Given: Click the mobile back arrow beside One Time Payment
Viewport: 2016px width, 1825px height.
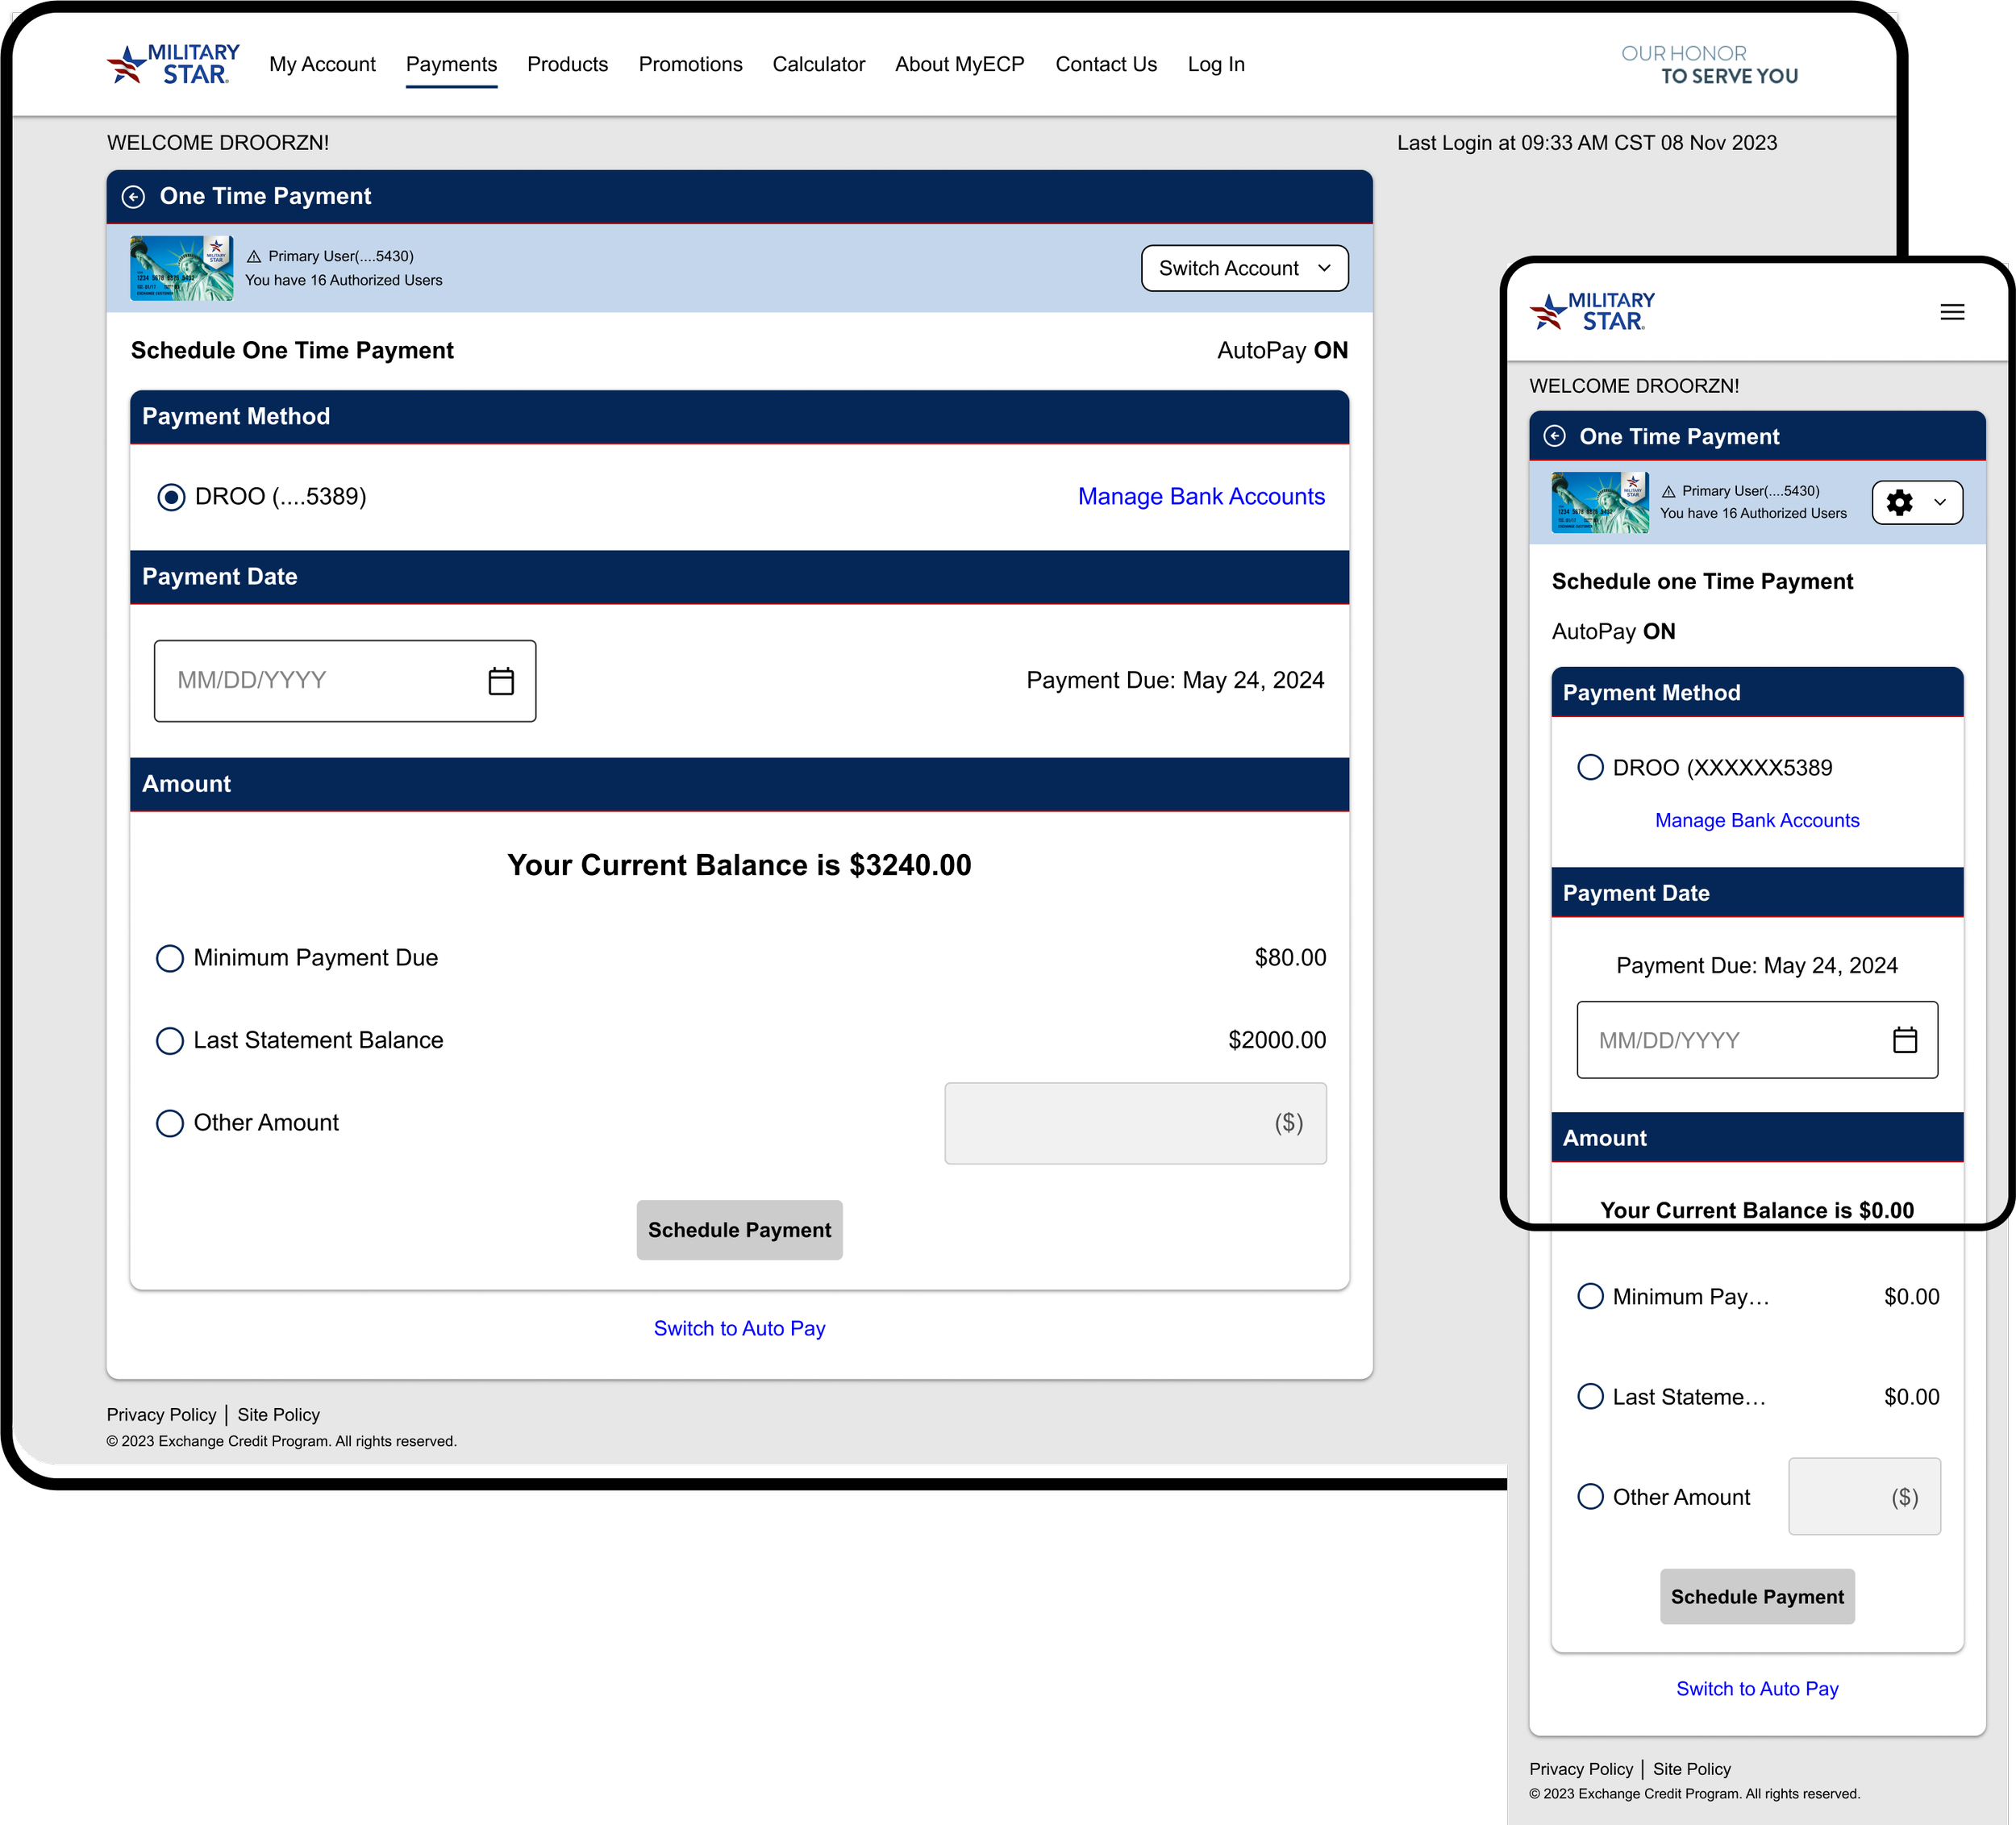Looking at the screenshot, I should point(1554,436).
